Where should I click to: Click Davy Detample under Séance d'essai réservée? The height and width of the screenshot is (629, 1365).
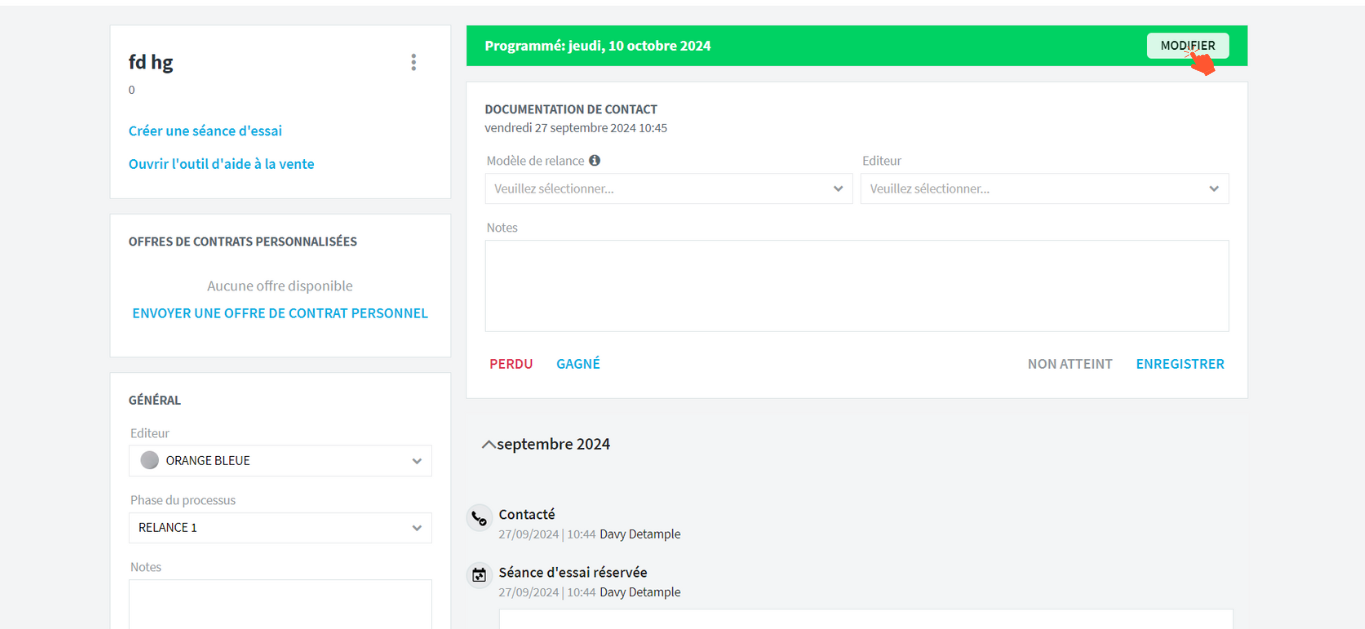tap(640, 592)
